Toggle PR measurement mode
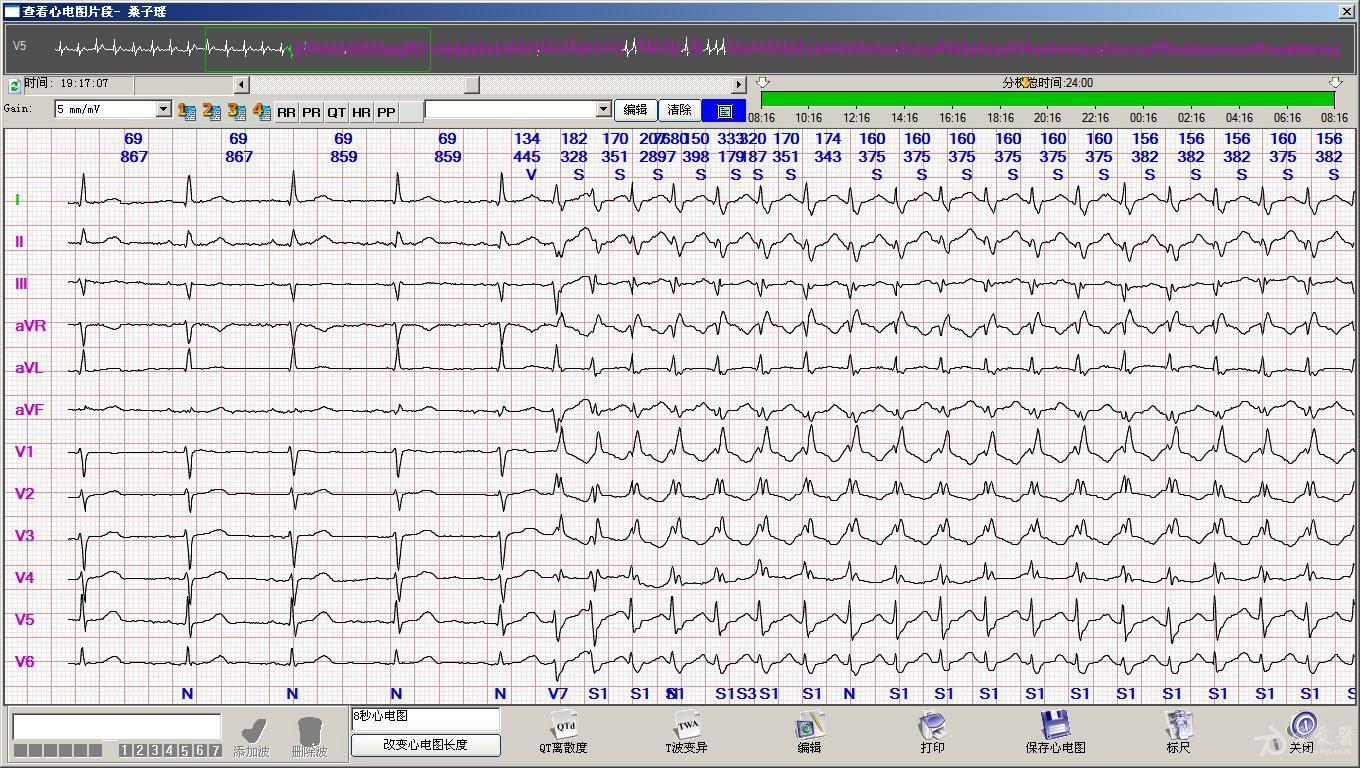 click(311, 112)
